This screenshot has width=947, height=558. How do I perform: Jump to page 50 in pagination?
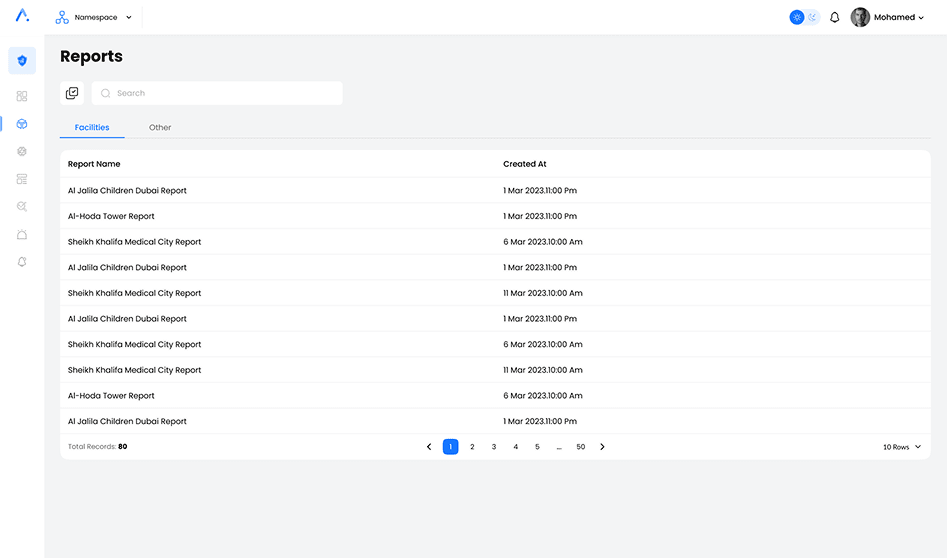[x=580, y=447]
